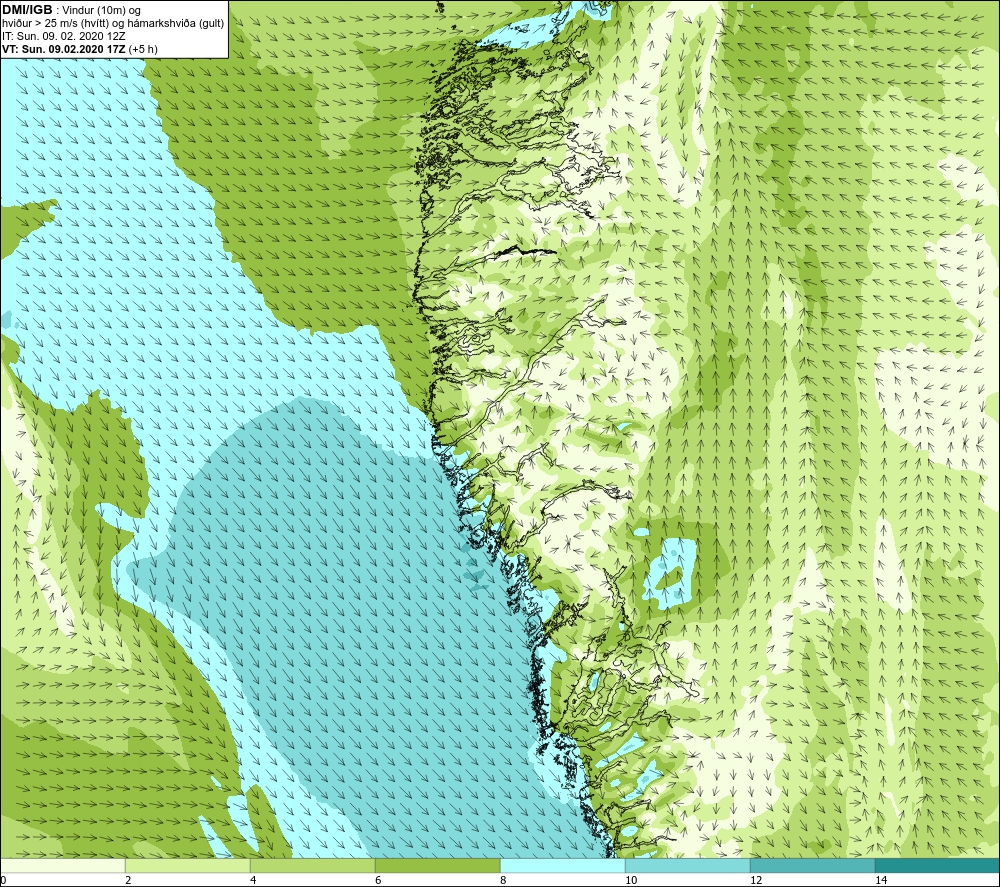The width and height of the screenshot is (1000, 887).
Task: Click the dark teal above-14 m/s legend swatch
Action: pos(938,866)
